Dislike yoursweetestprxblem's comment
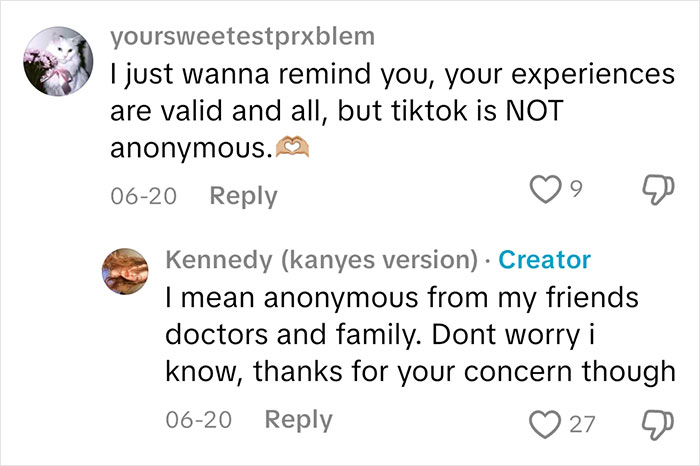This screenshot has height=466, width=700. click(658, 190)
